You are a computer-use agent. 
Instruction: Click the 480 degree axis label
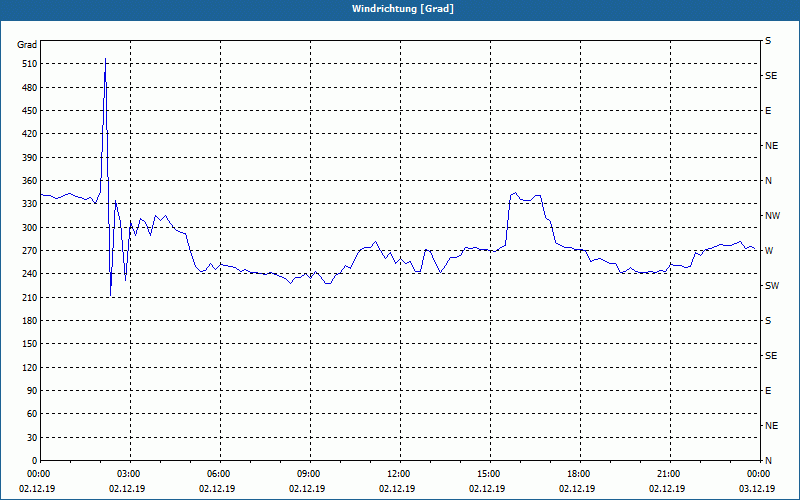pos(30,88)
